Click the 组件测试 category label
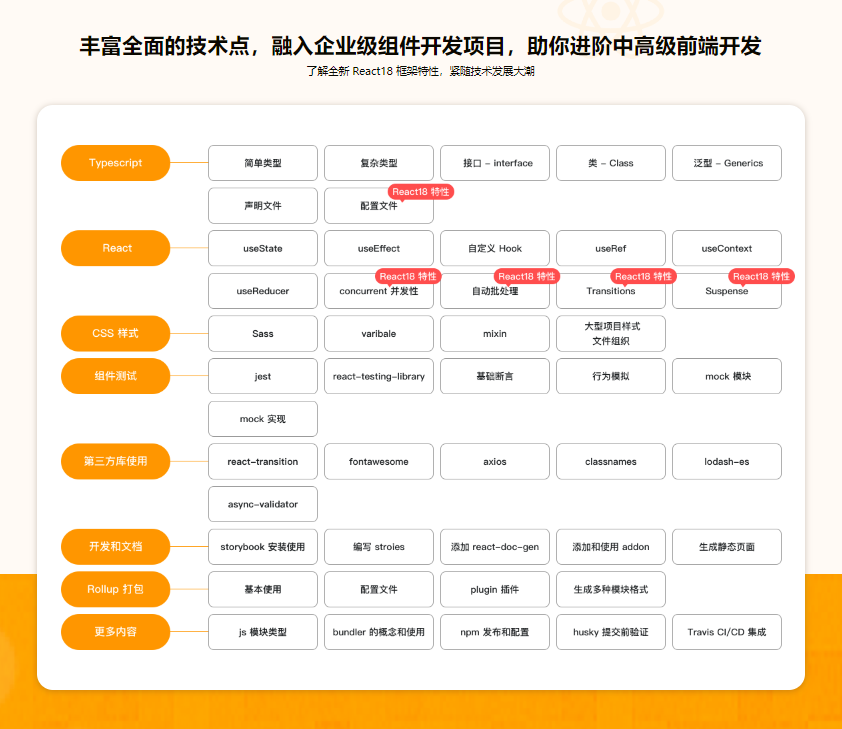The height and width of the screenshot is (729, 842). point(115,376)
